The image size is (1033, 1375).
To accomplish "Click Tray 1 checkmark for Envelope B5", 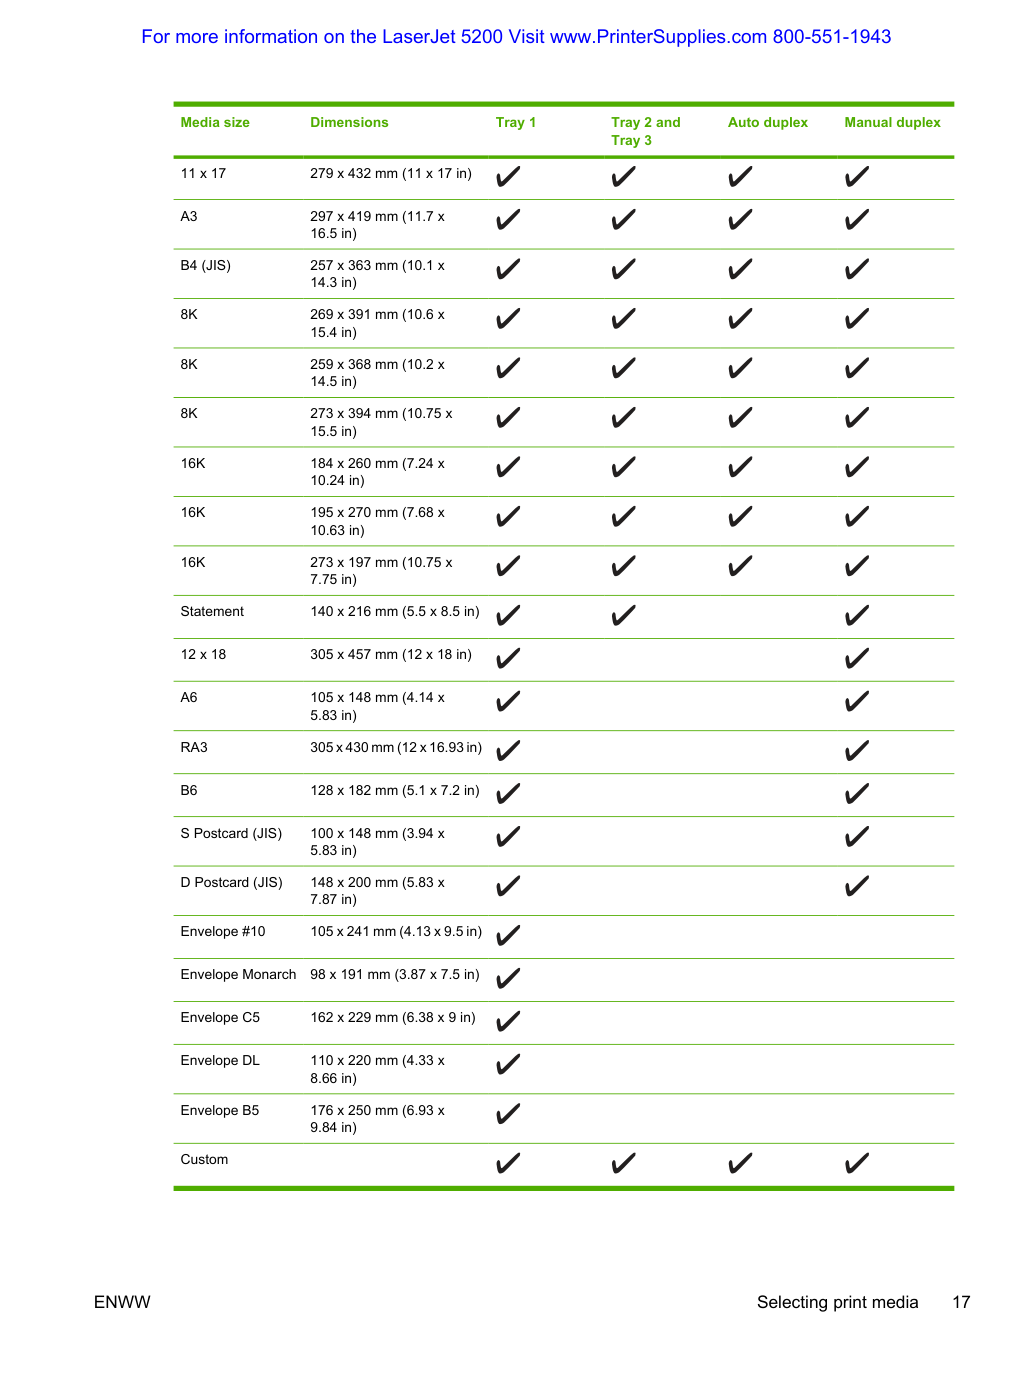I will click(x=508, y=1114).
